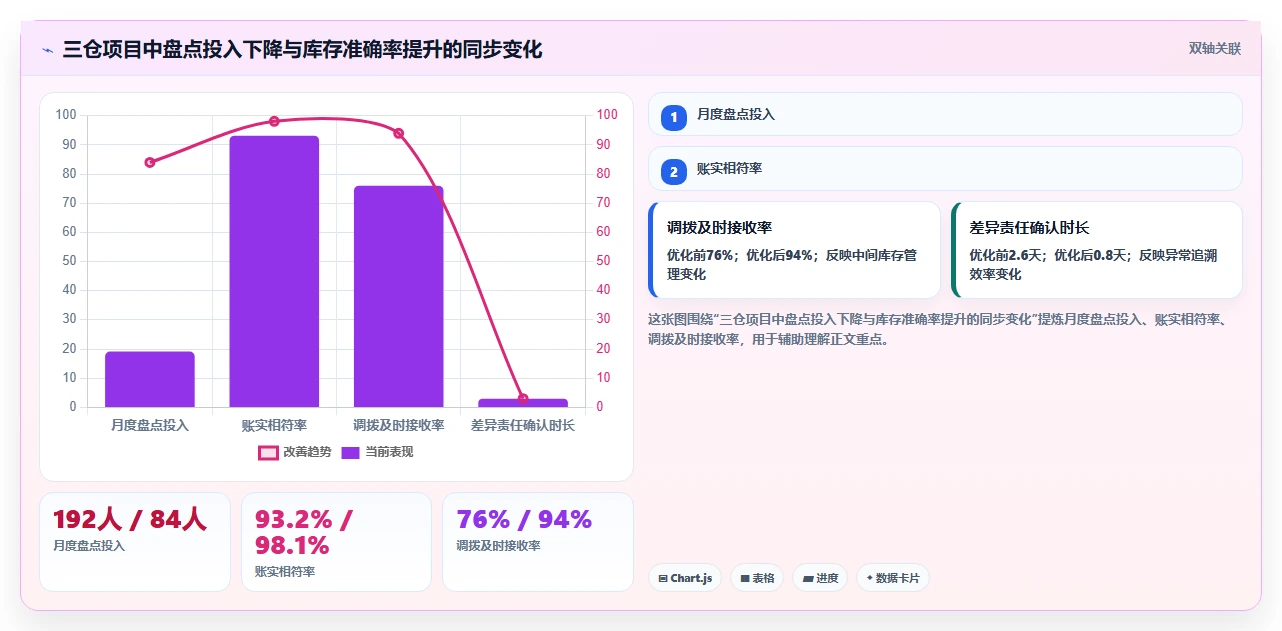Click right pink axis value 50
Screen dimensions: 1282x631
(x=604, y=261)
